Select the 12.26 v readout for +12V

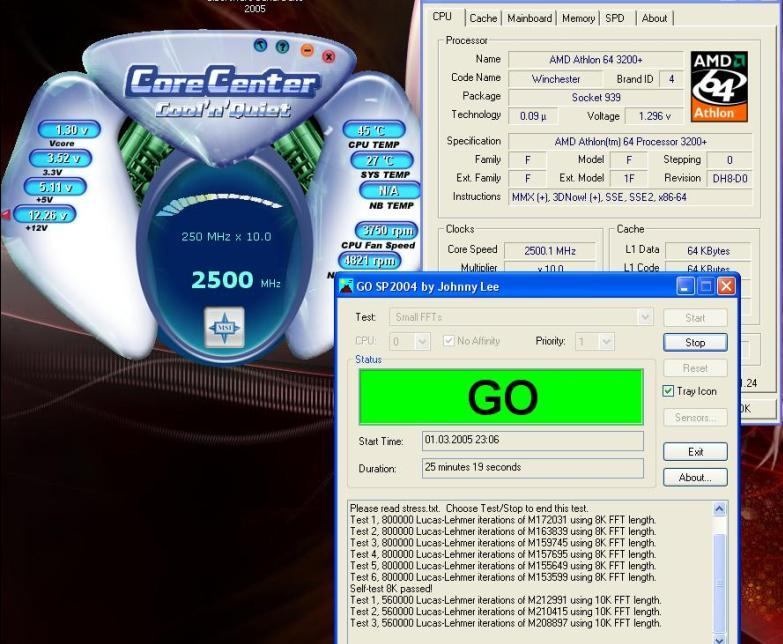(x=44, y=215)
